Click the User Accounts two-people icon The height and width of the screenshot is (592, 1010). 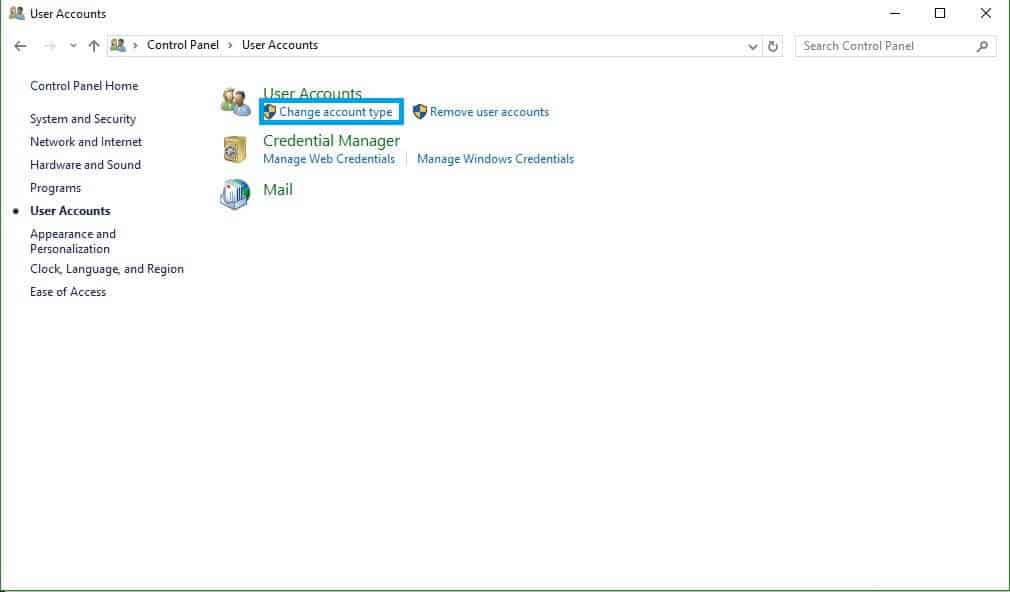(x=236, y=100)
